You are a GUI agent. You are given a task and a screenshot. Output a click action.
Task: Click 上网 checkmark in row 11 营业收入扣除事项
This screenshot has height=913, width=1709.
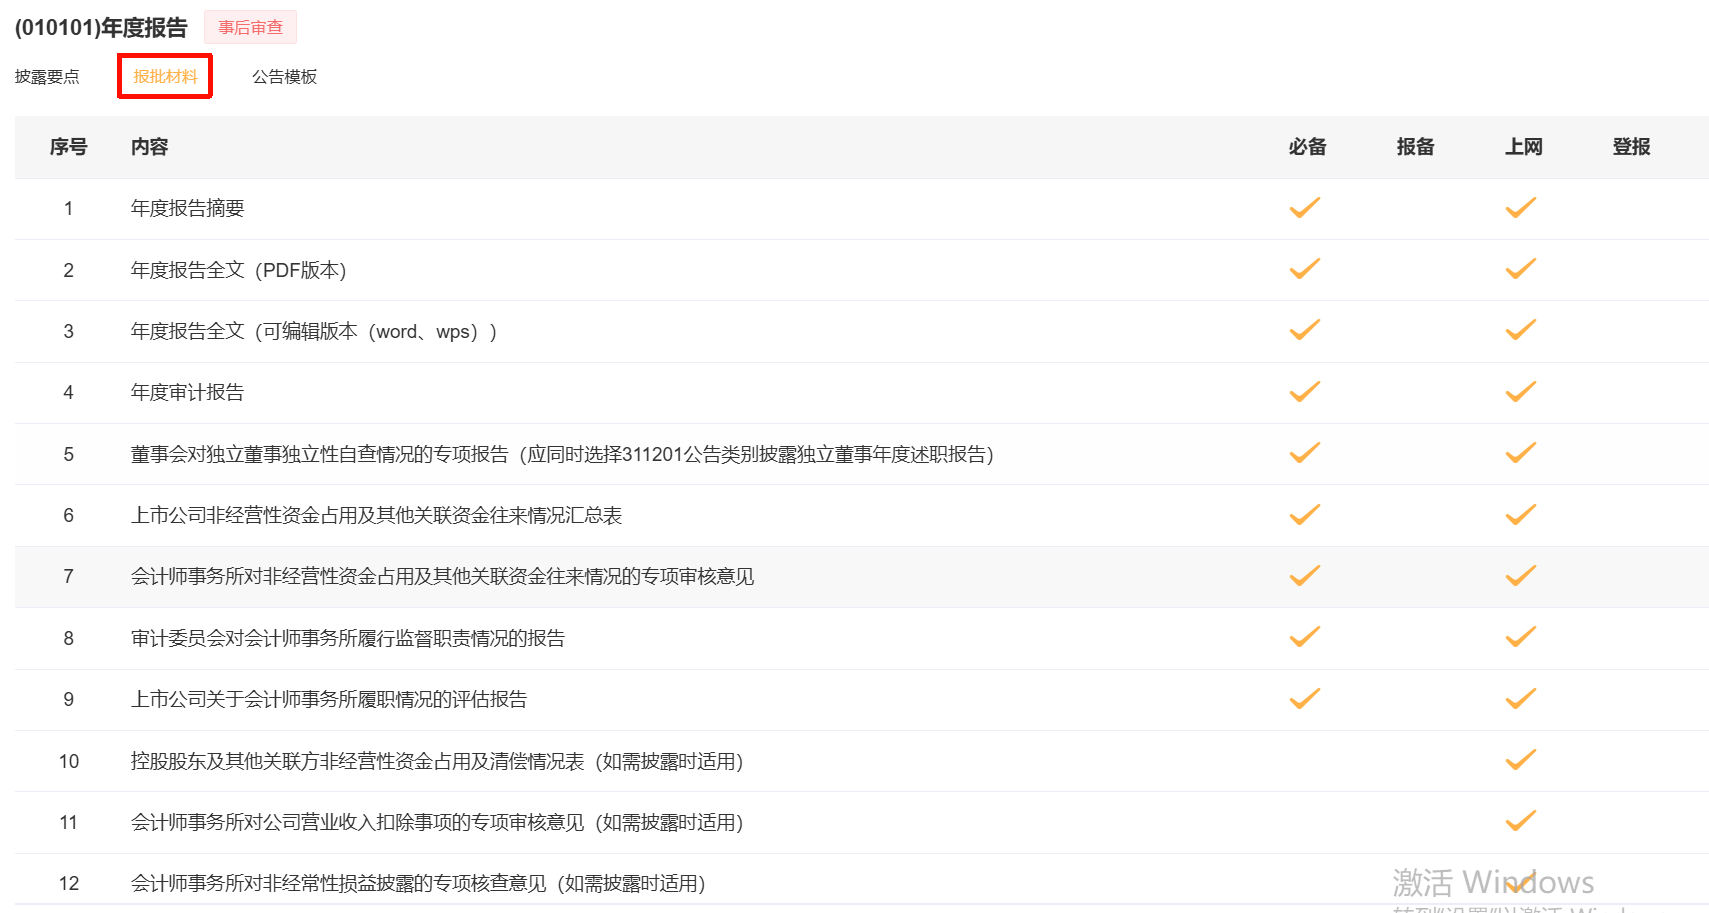coord(1520,822)
